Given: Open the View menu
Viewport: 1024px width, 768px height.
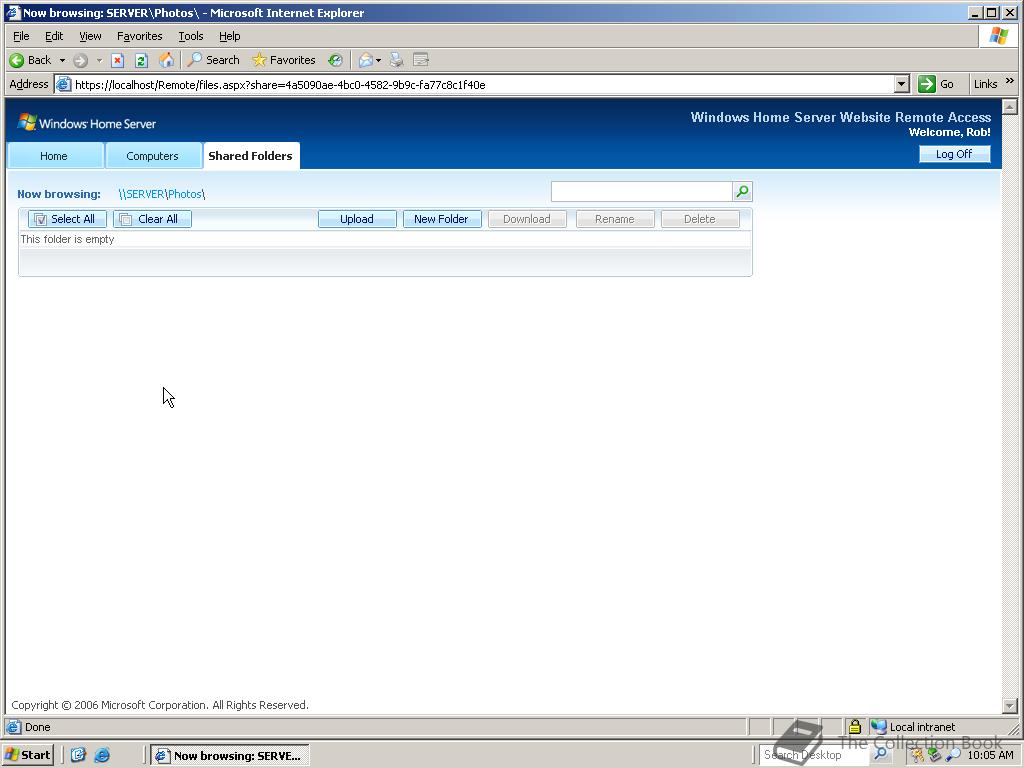Looking at the screenshot, I should 90,36.
